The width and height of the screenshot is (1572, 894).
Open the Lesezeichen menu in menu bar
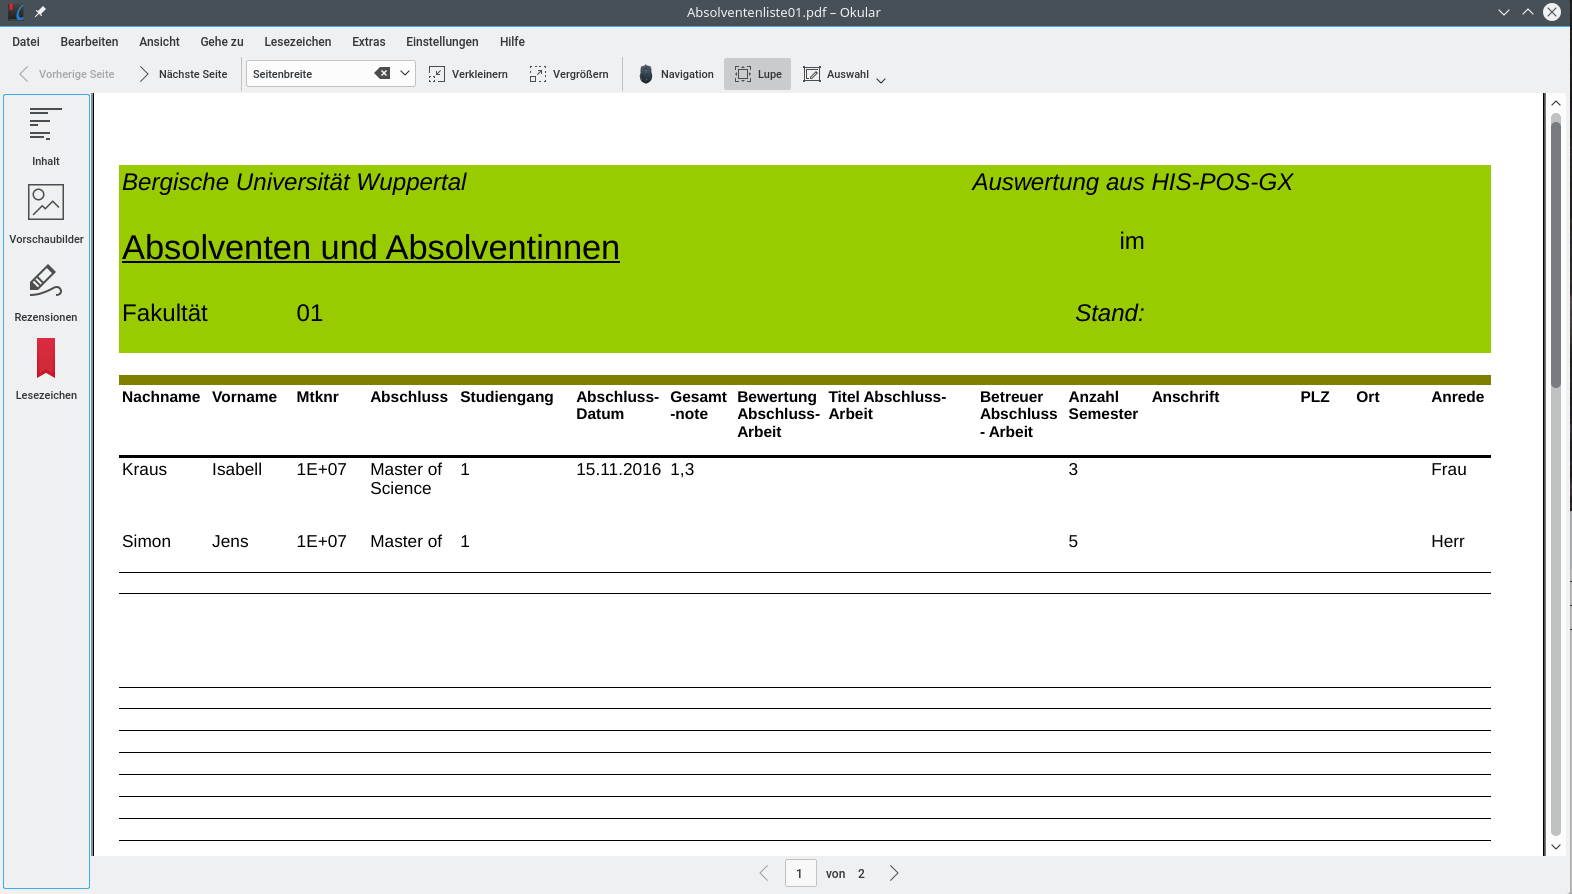coord(297,42)
